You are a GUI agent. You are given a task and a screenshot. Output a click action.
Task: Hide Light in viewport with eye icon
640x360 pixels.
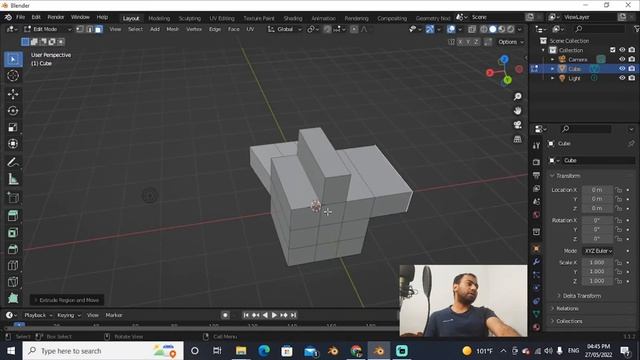tap(622, 78)
